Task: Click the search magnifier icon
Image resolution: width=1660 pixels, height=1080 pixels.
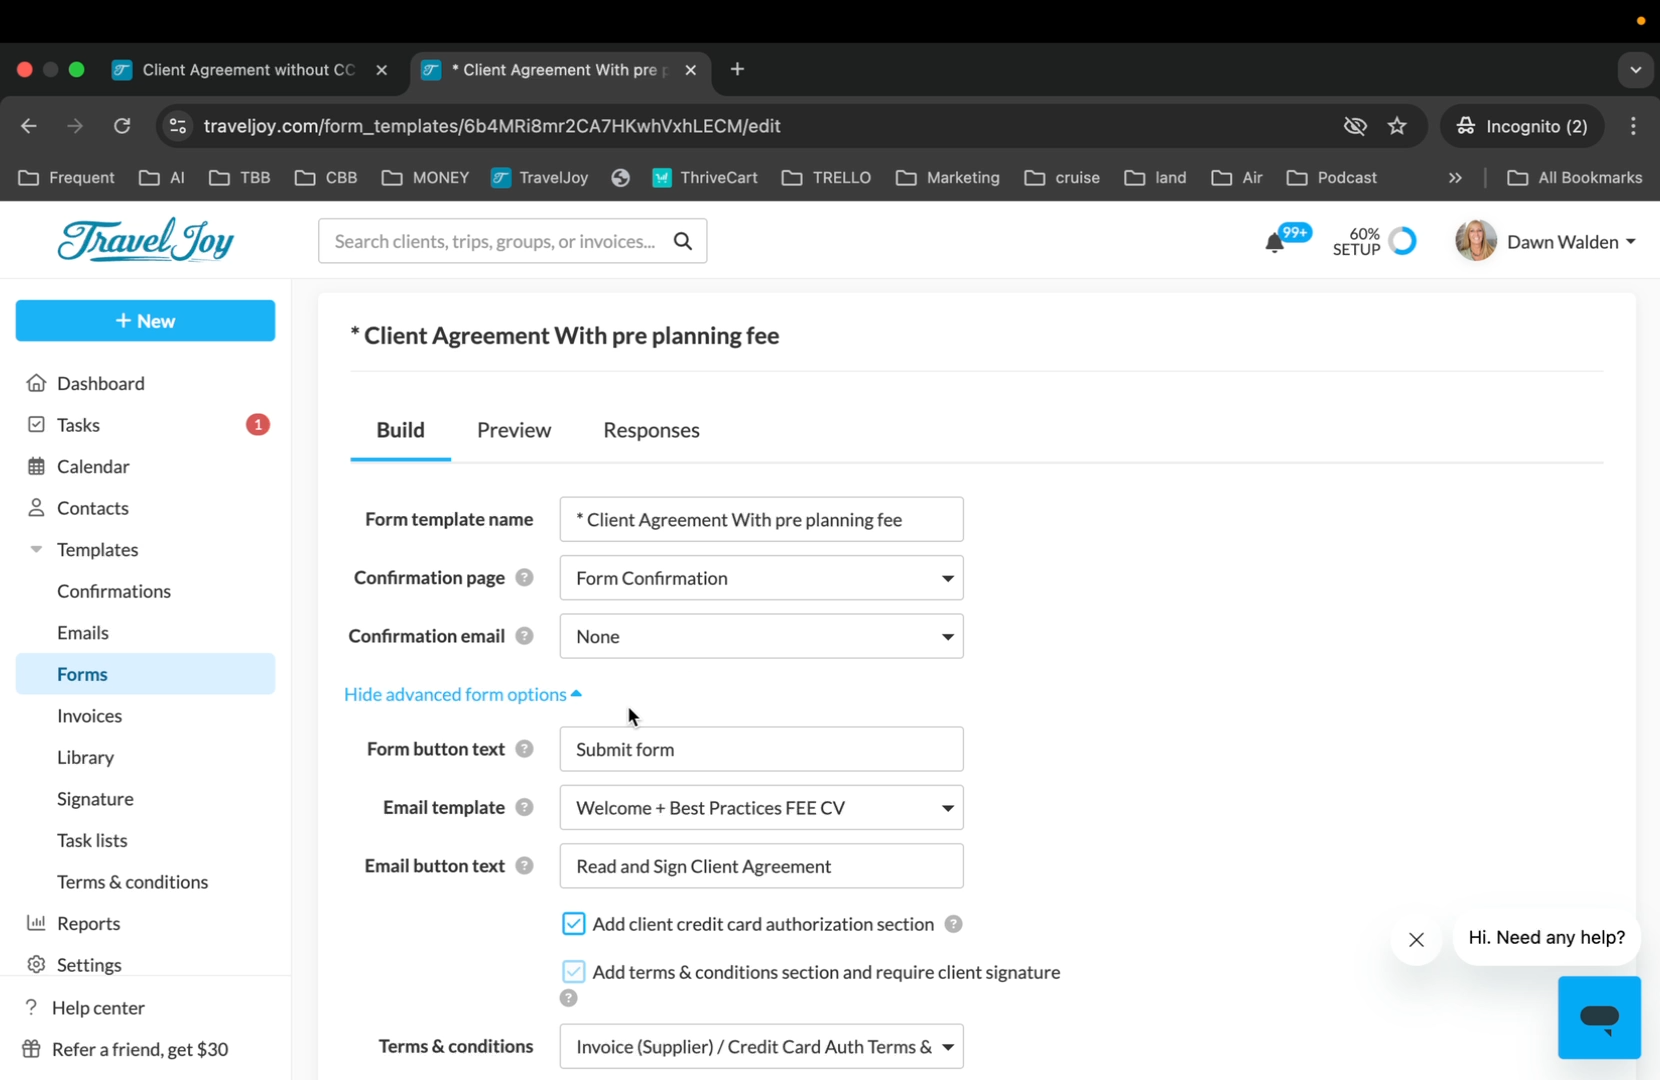Action: click(x=683, y=241)
